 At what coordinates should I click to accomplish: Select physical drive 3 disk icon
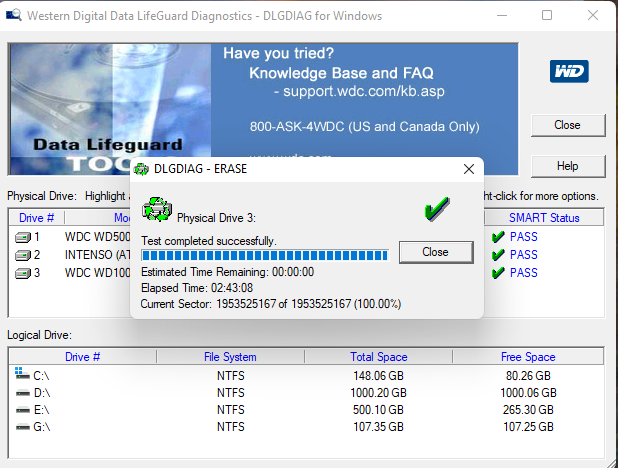tap(23, 273)
